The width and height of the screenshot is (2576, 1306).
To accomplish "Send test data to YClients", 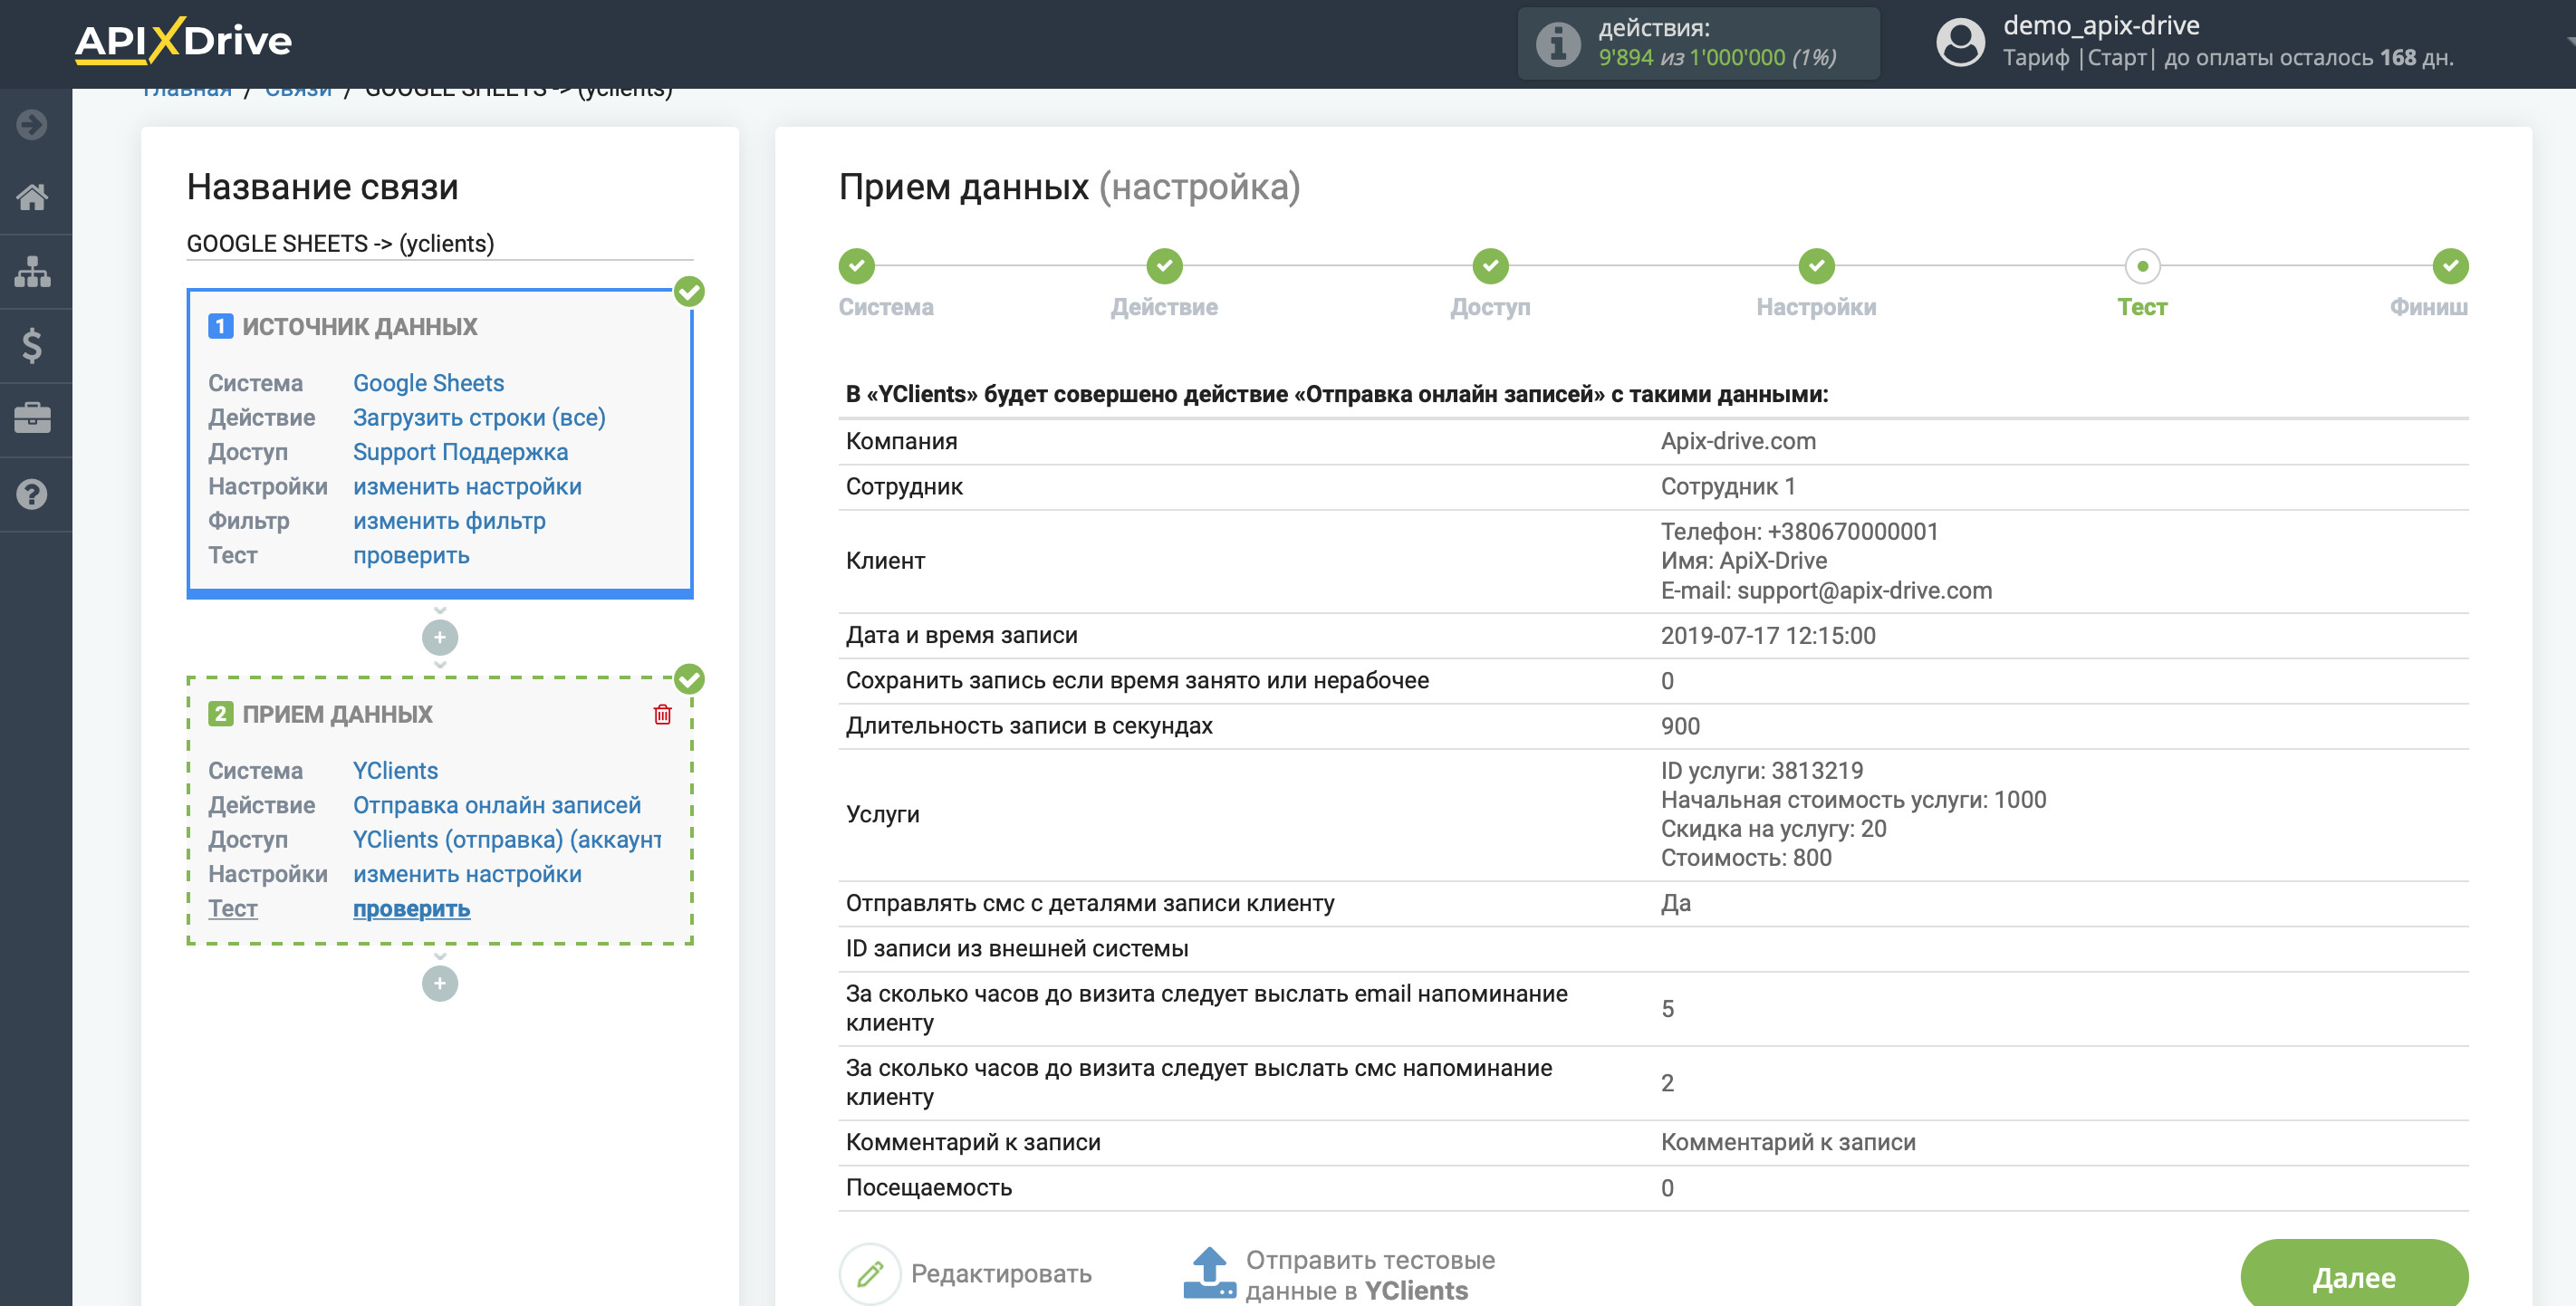I will pos(1370,1275).
